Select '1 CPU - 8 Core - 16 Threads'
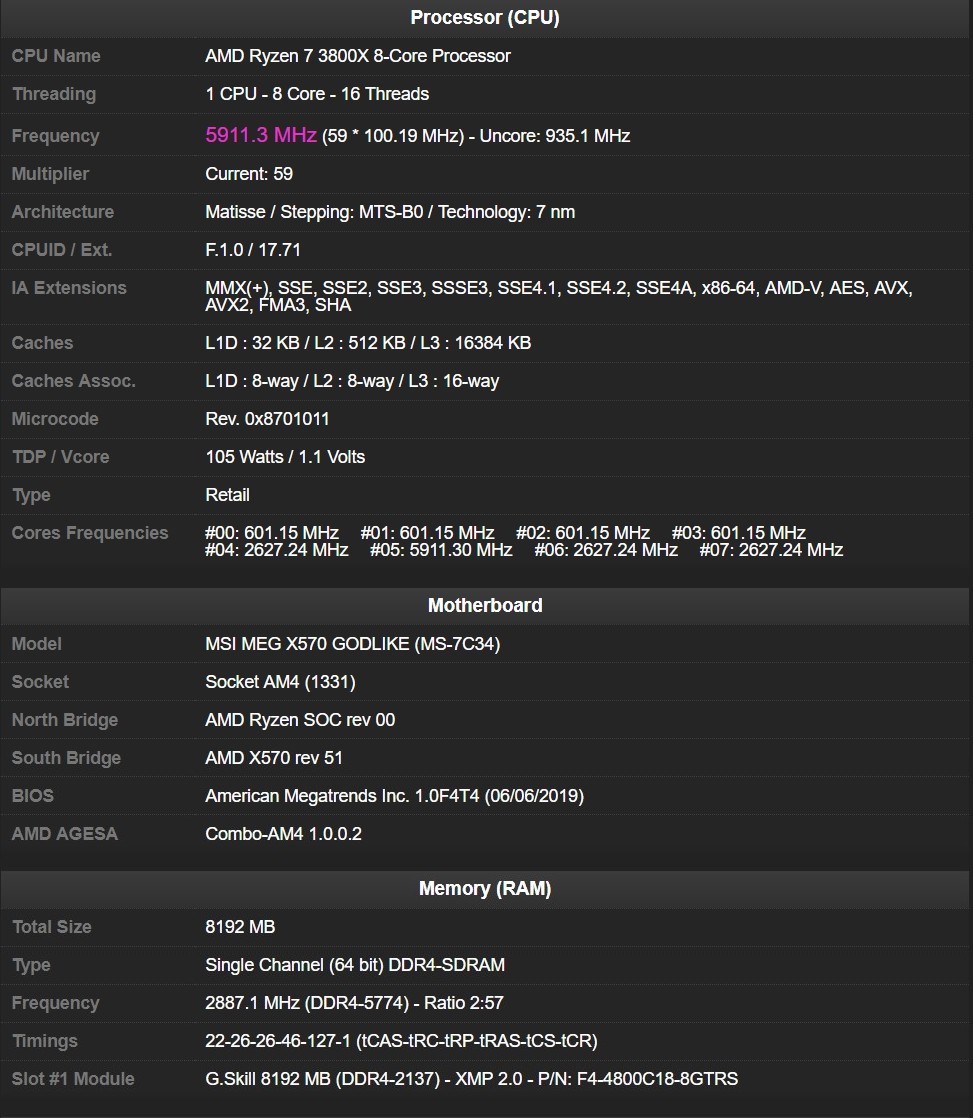This screenshot has width=973, height=1118. pos(317,93)
